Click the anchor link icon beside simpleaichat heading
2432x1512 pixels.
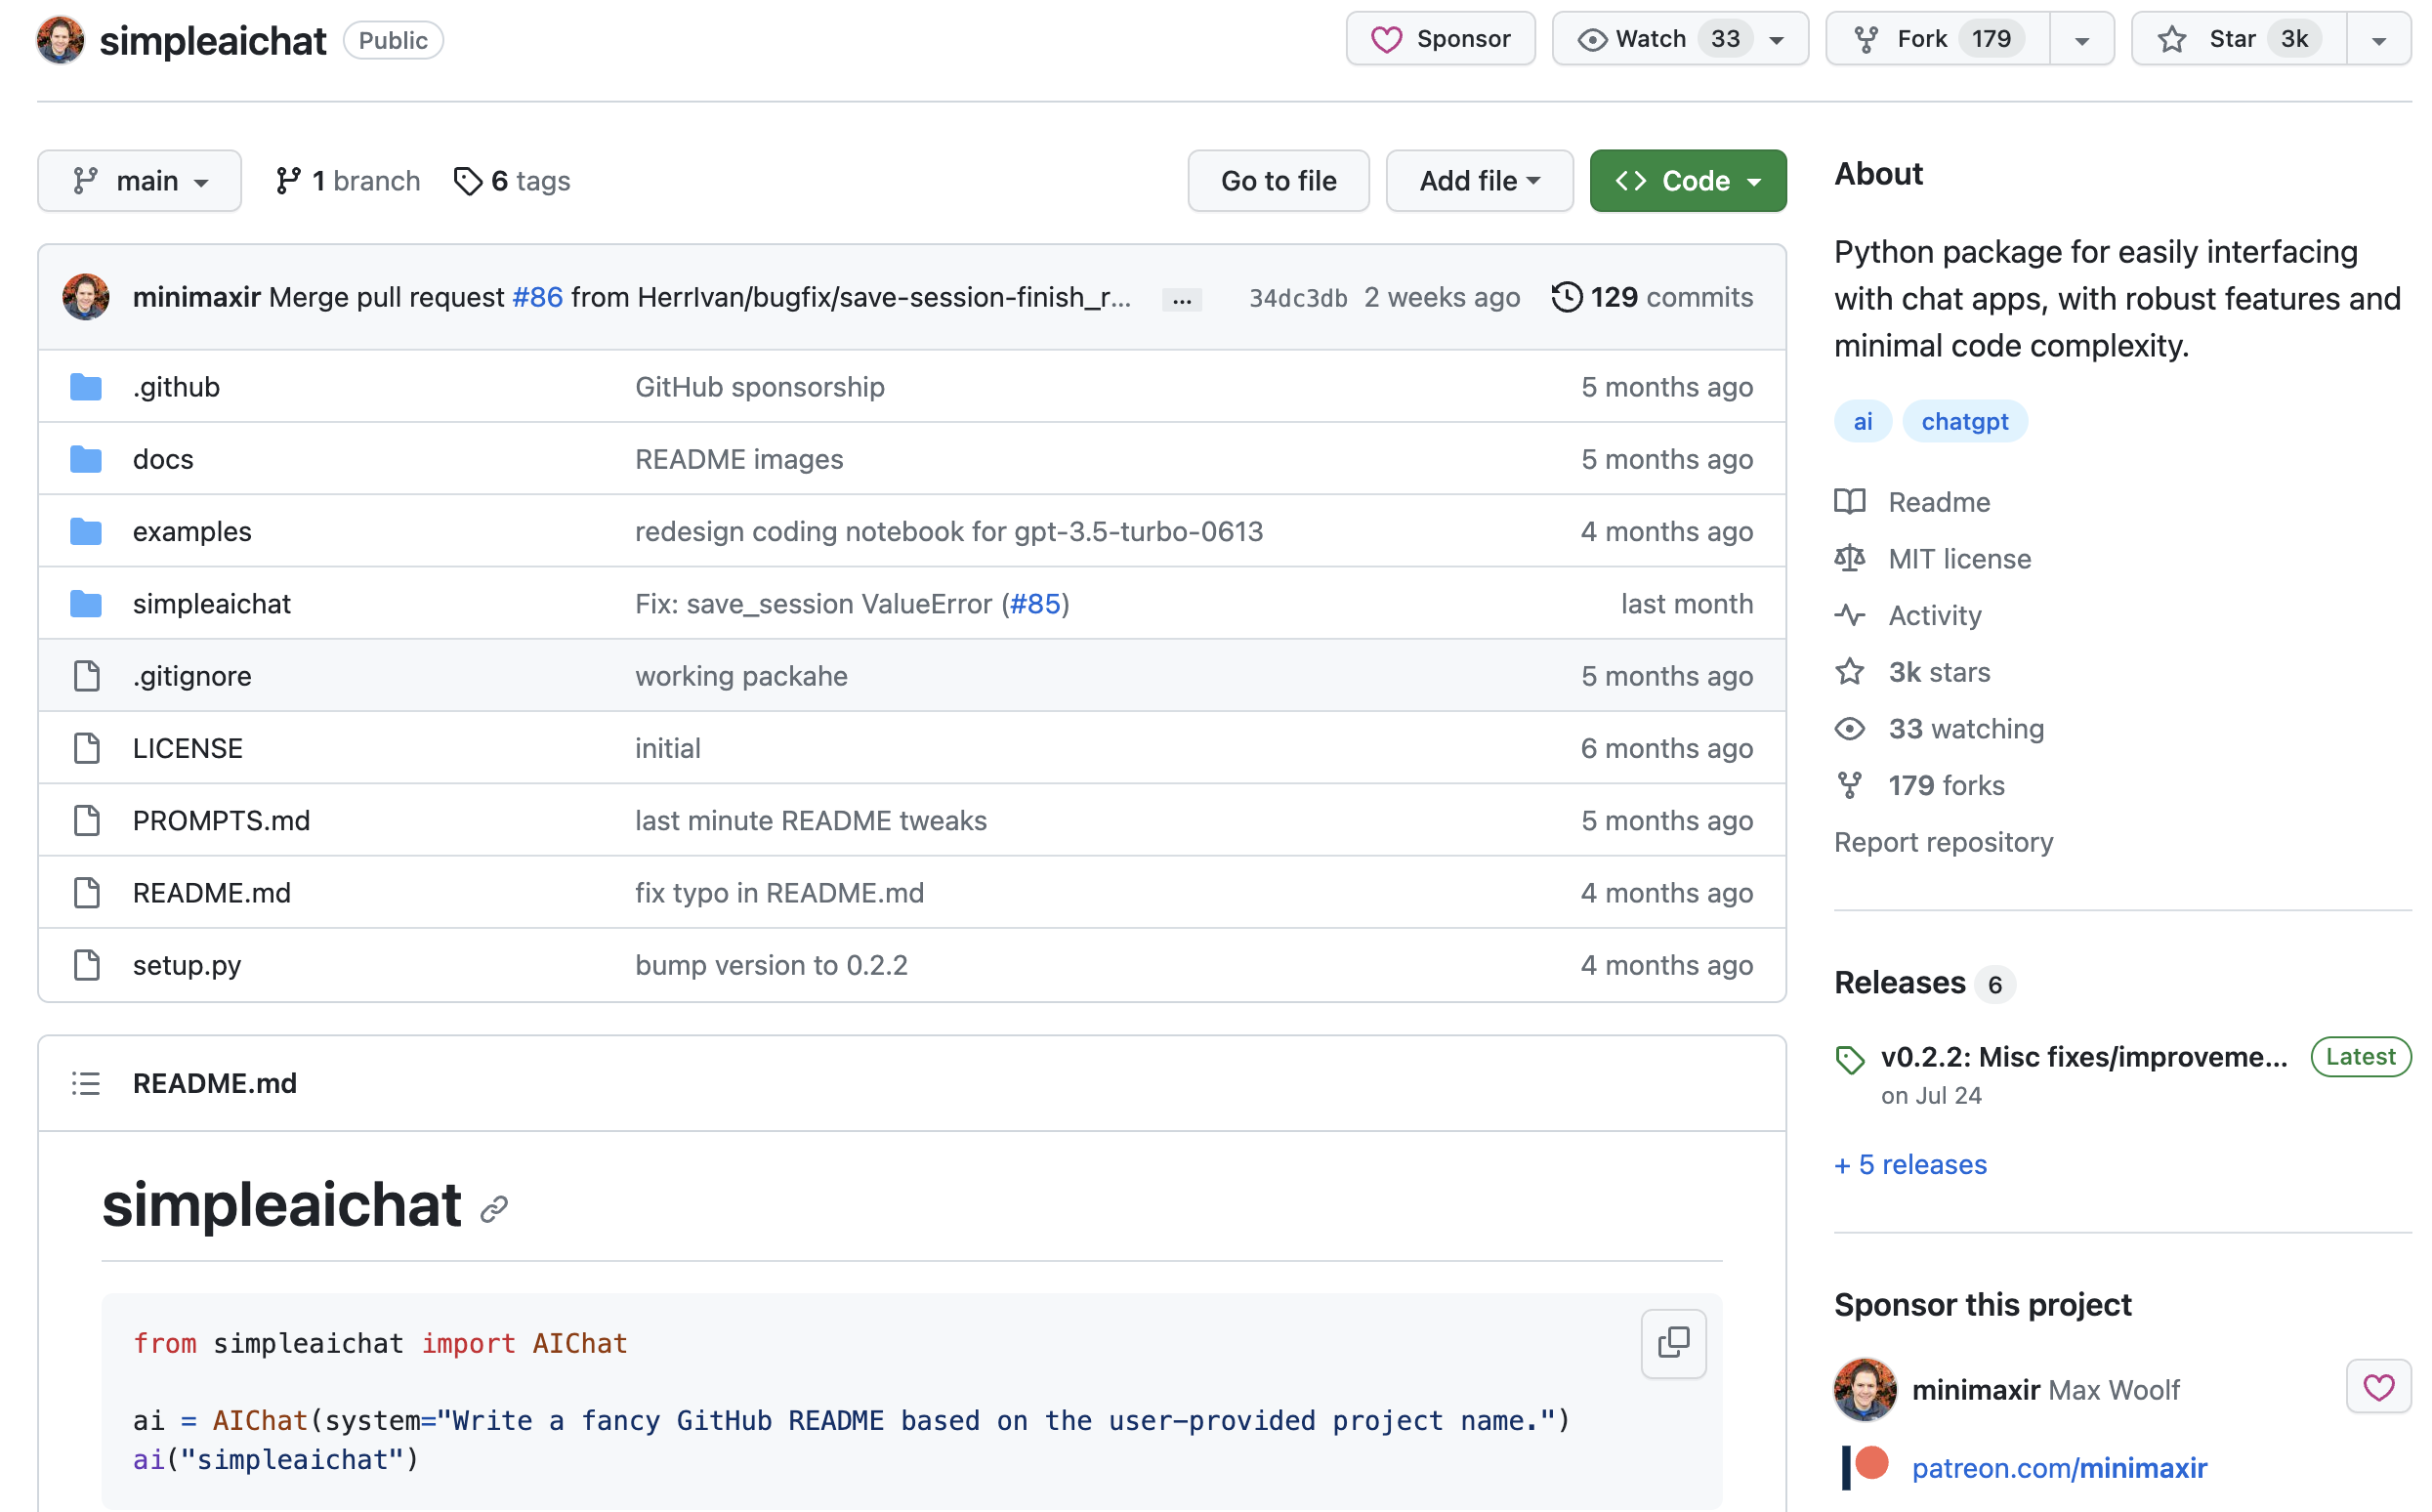[494, 1209]
